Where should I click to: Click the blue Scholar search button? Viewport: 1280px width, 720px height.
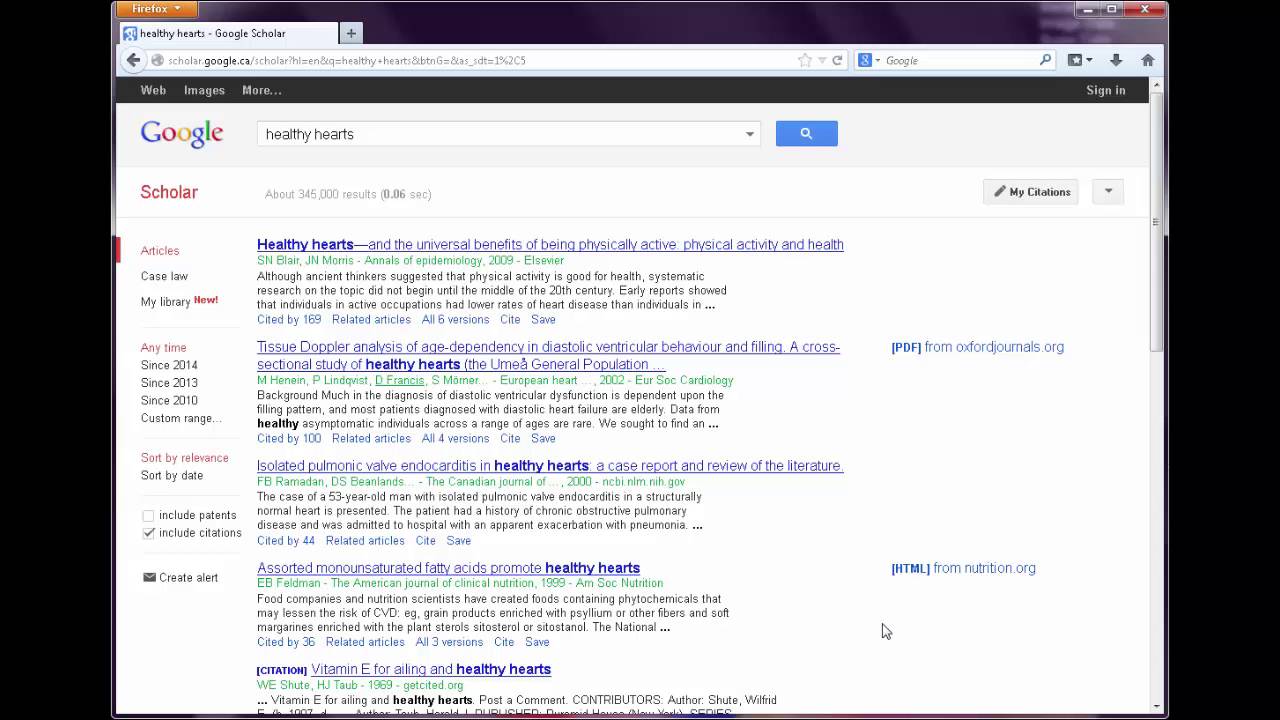(x=806, y=133)
